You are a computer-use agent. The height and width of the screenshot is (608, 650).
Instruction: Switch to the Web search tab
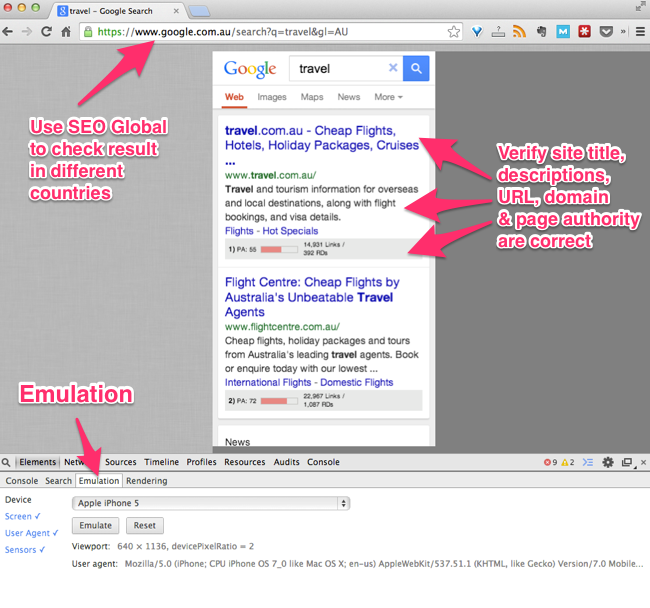click(234, 97)
